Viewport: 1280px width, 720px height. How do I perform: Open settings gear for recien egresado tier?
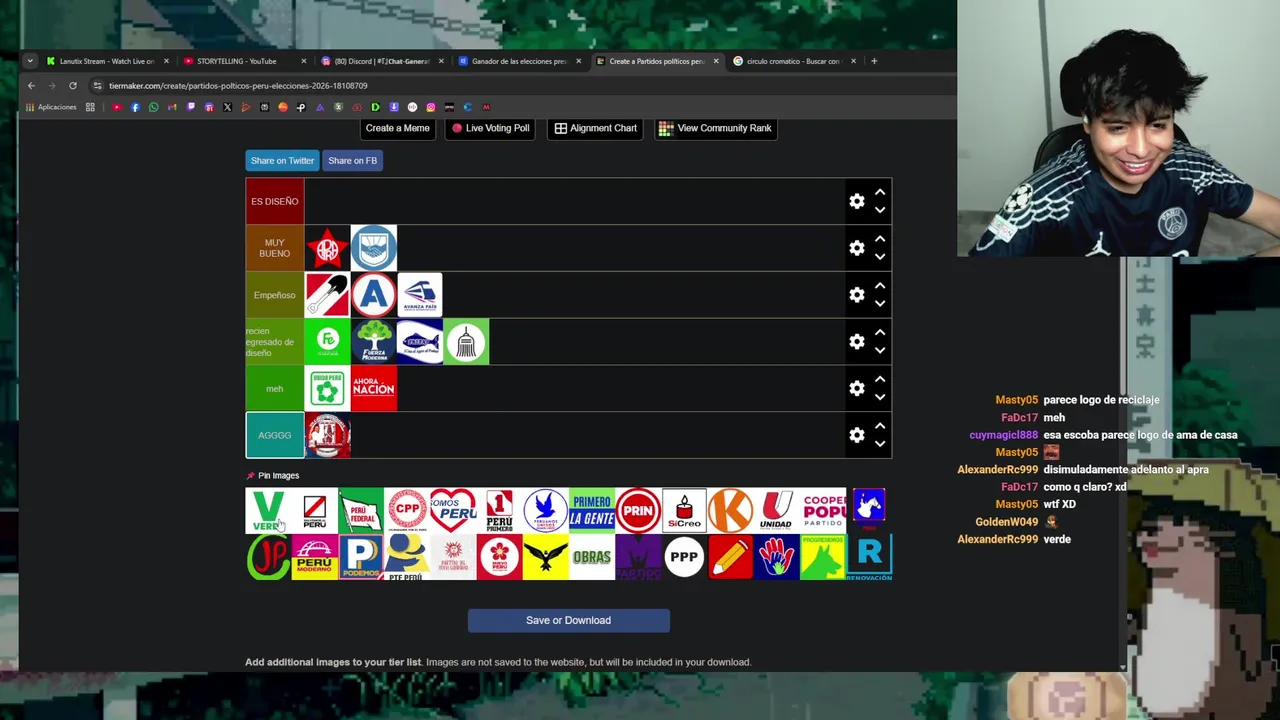[x=857, y=341]
